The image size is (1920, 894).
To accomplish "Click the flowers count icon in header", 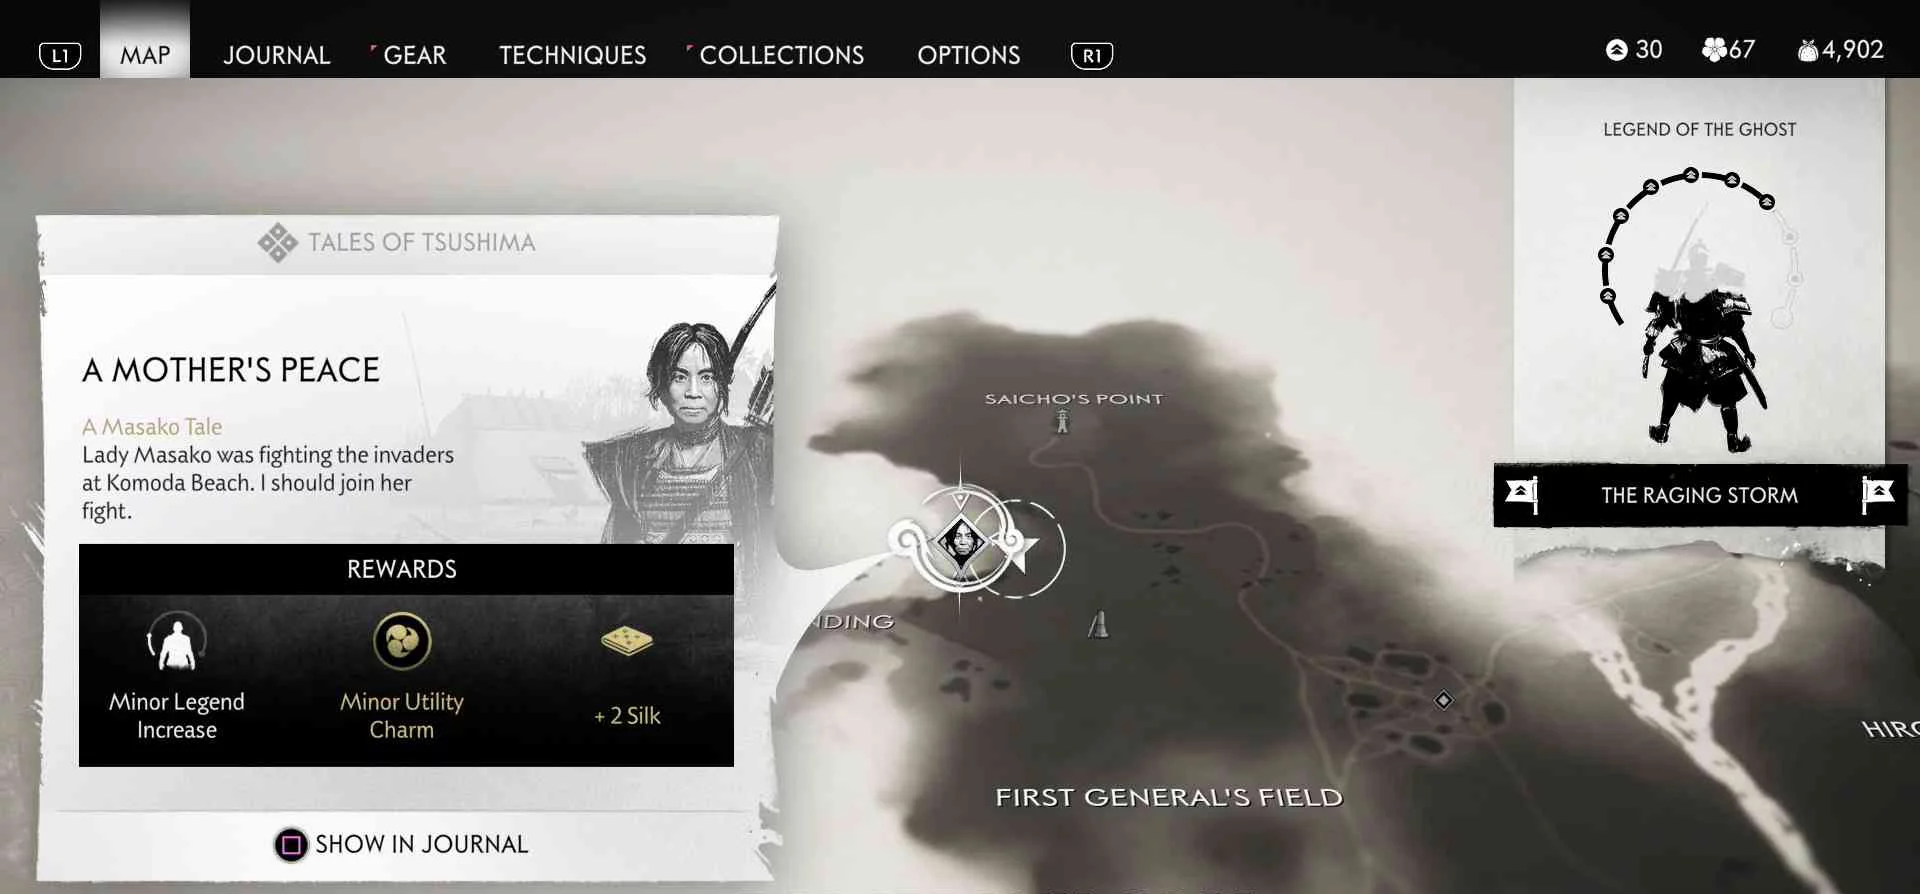I will (x=1714, y=49).
